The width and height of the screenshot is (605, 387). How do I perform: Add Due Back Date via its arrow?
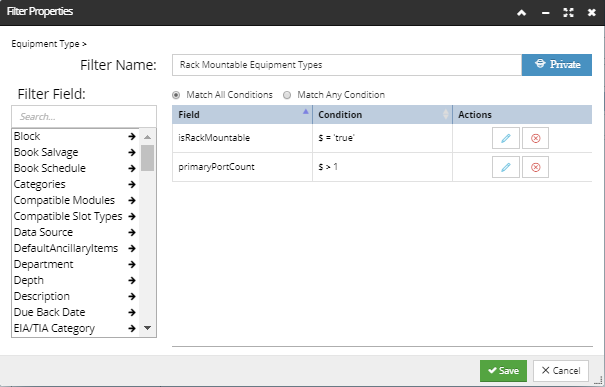(132, 312)
